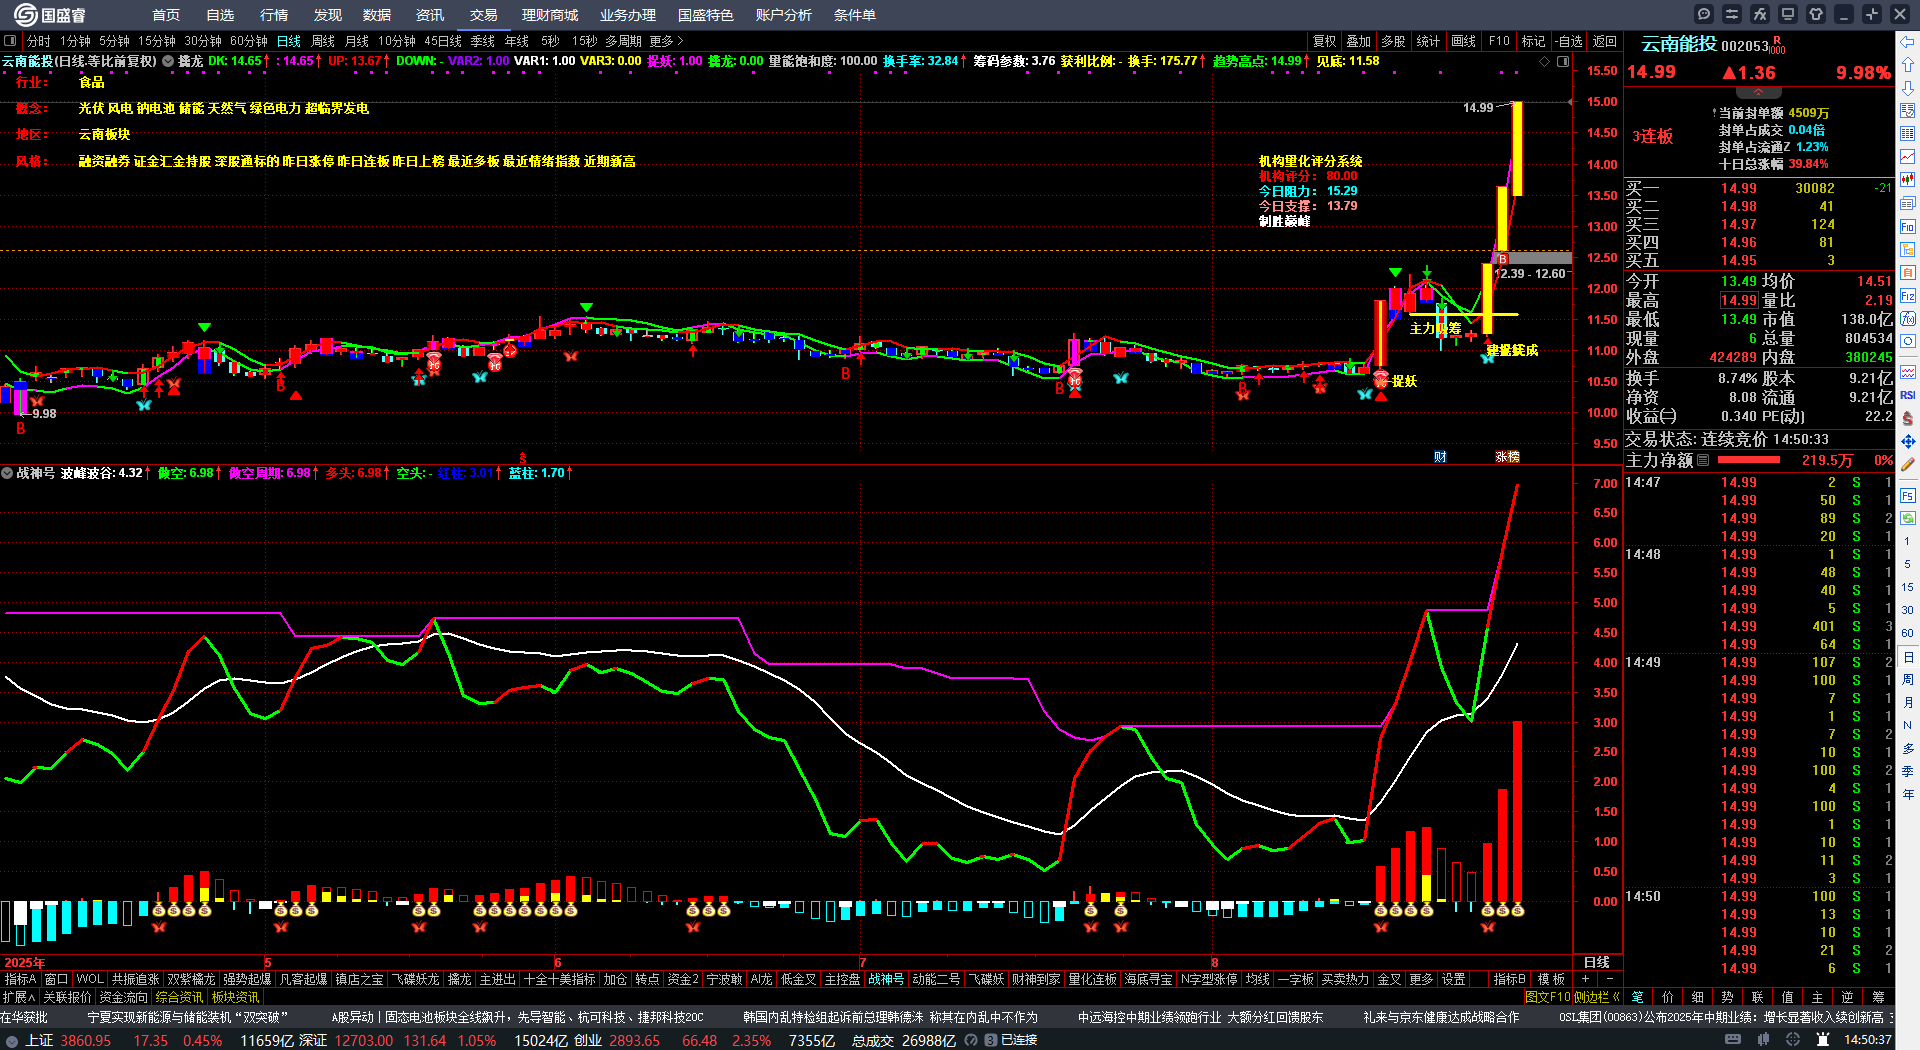Click the function f(x) icon in sidebar
Screen dimensions: 1920x1050
(1908, 319)
